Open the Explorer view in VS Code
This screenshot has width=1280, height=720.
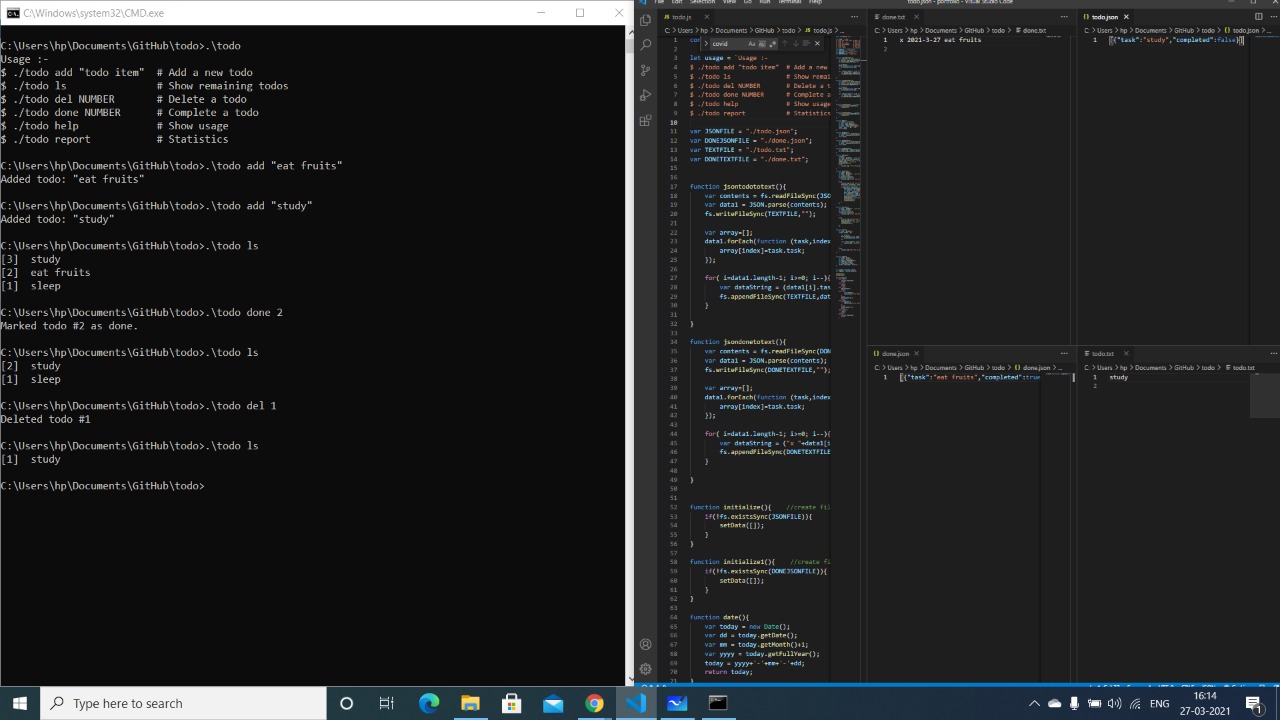click(x=646, y=20)
